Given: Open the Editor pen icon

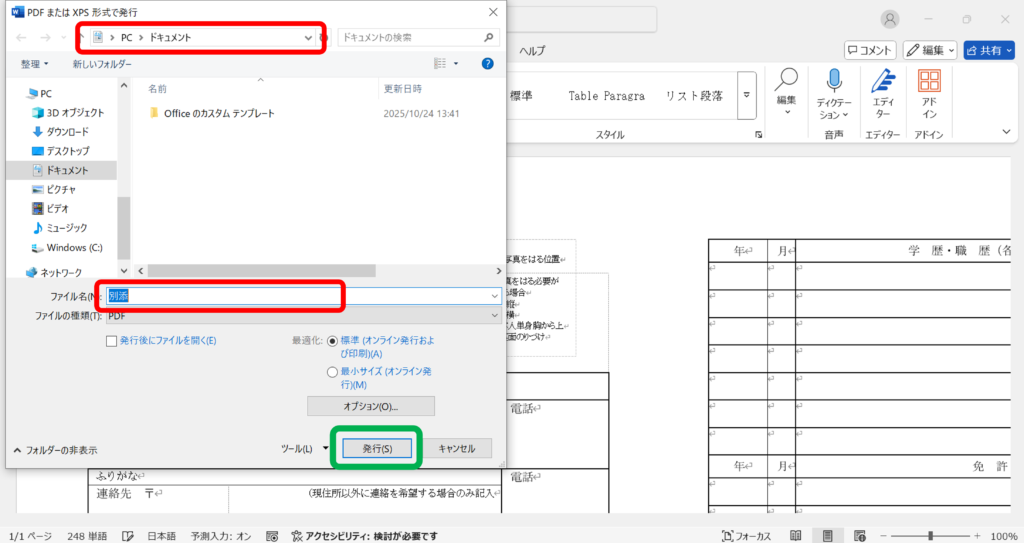Looking at the screenshot, I should point(883,82).
